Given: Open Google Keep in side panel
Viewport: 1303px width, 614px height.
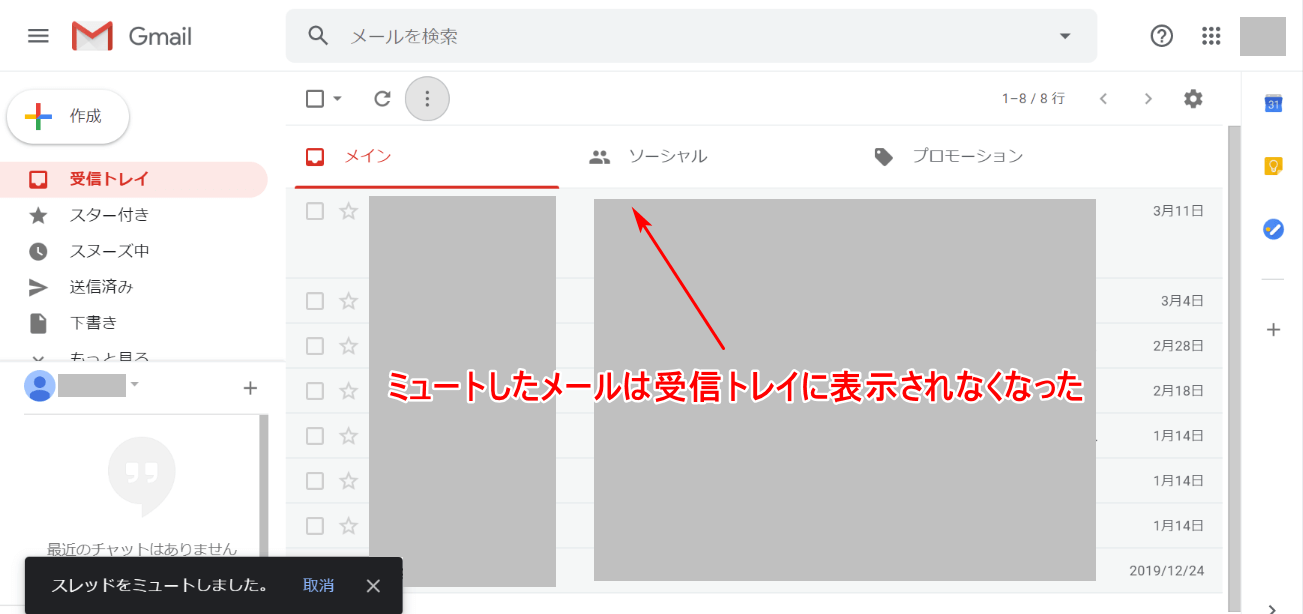Looking at the screenshot, I should point(1273,166).
